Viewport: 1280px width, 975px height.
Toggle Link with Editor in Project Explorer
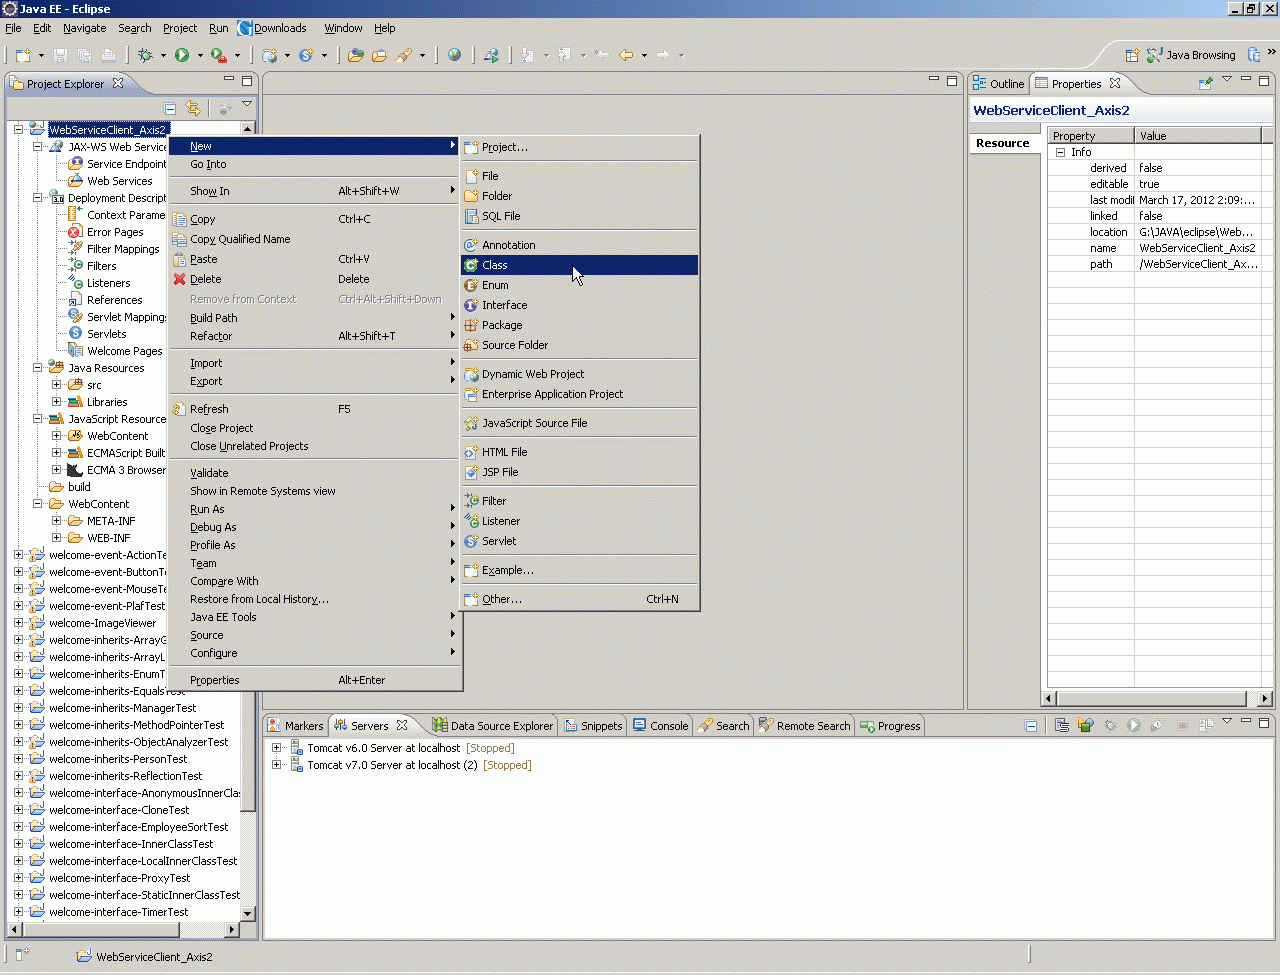[193, 108]
